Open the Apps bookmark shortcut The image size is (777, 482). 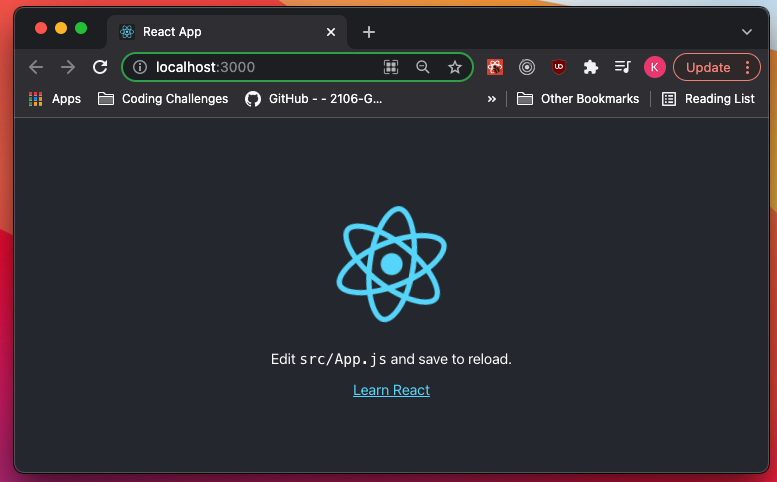(55, 99)
